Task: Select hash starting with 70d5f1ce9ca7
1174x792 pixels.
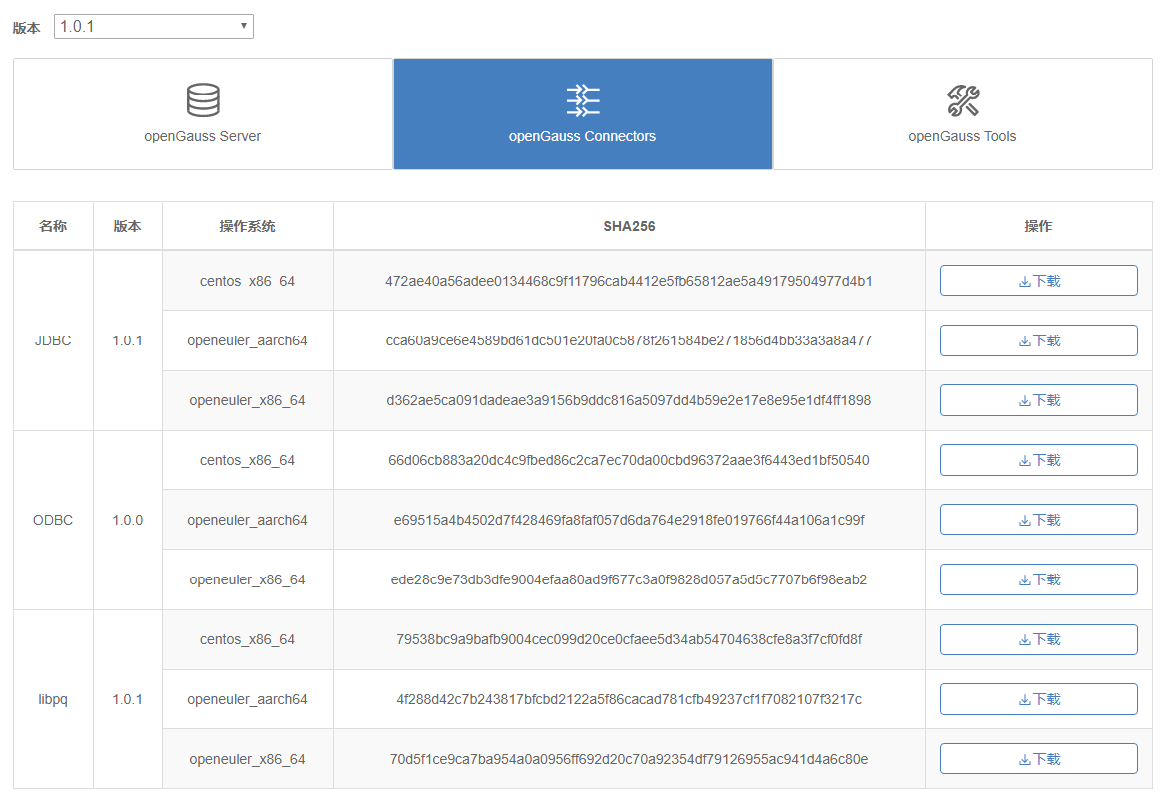Action: pyautogui.click(x=629, y=759)
